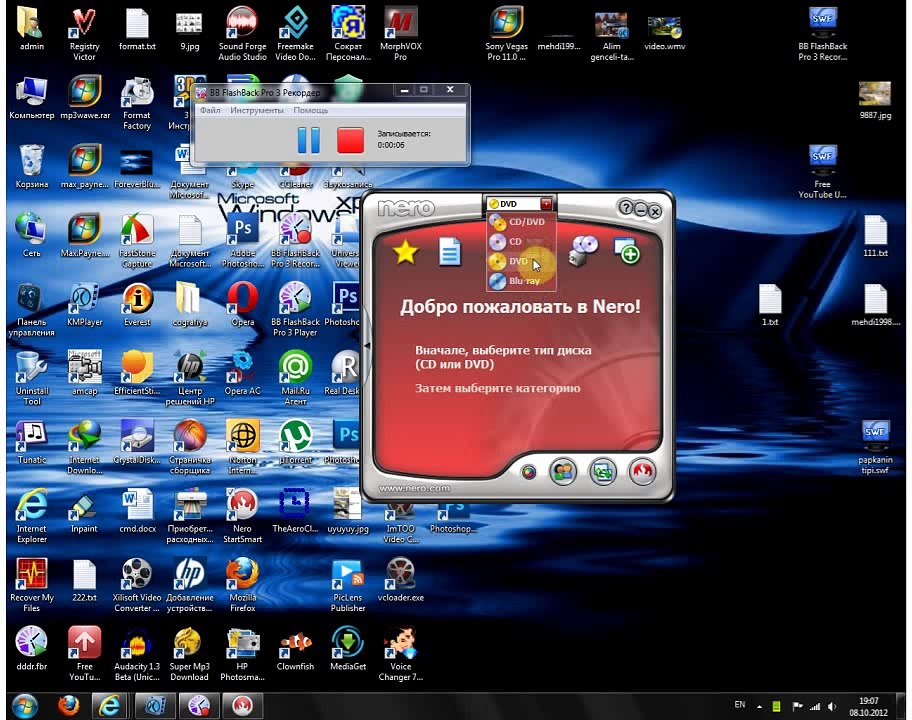
Task: Open the clock showing 19:07
Action: (x=868, y=707)
